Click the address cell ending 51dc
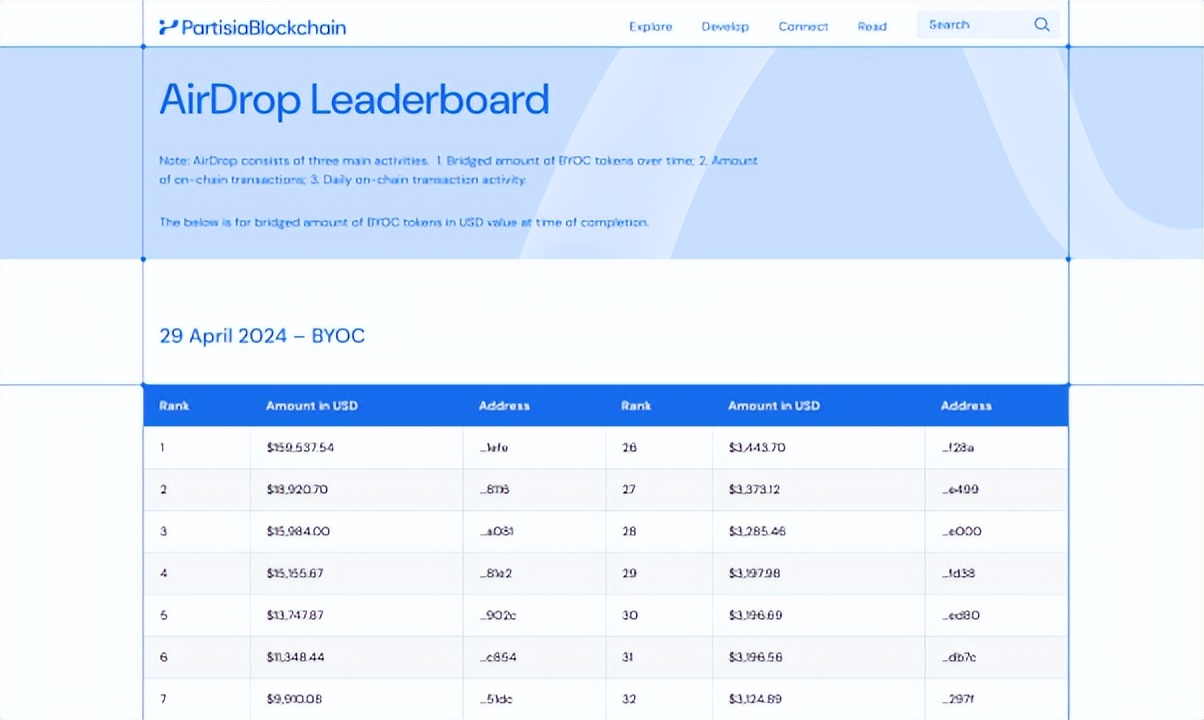 [x=535, y=700]
